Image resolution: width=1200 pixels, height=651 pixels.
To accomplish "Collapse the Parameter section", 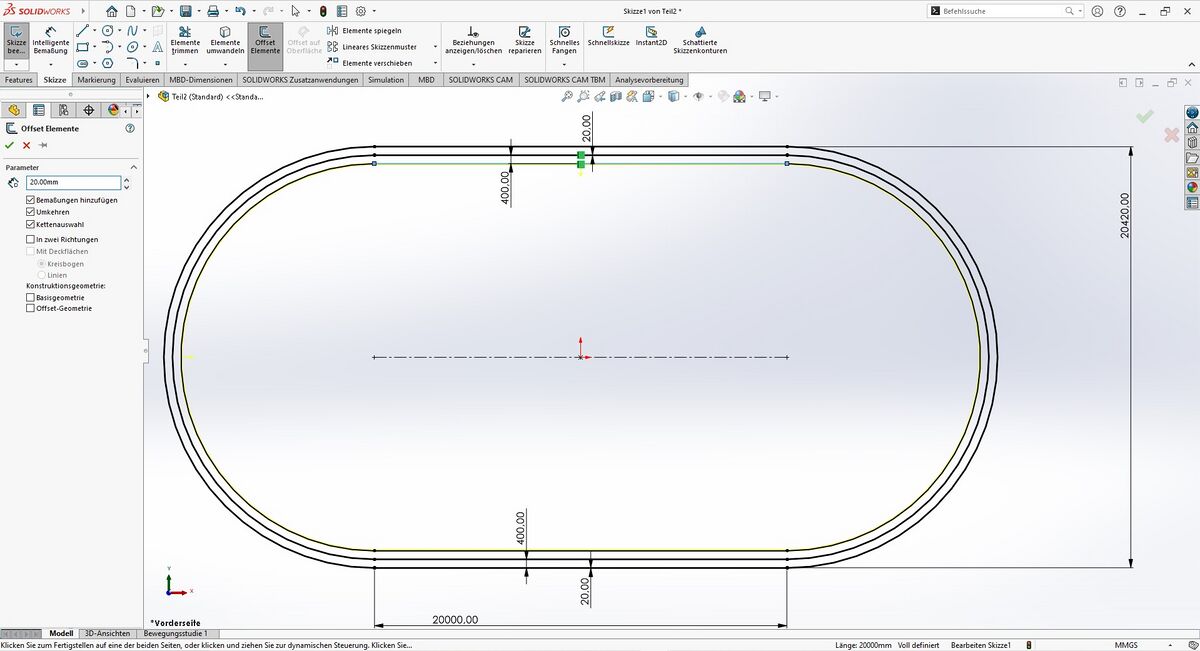I will (x=134, y=167).
